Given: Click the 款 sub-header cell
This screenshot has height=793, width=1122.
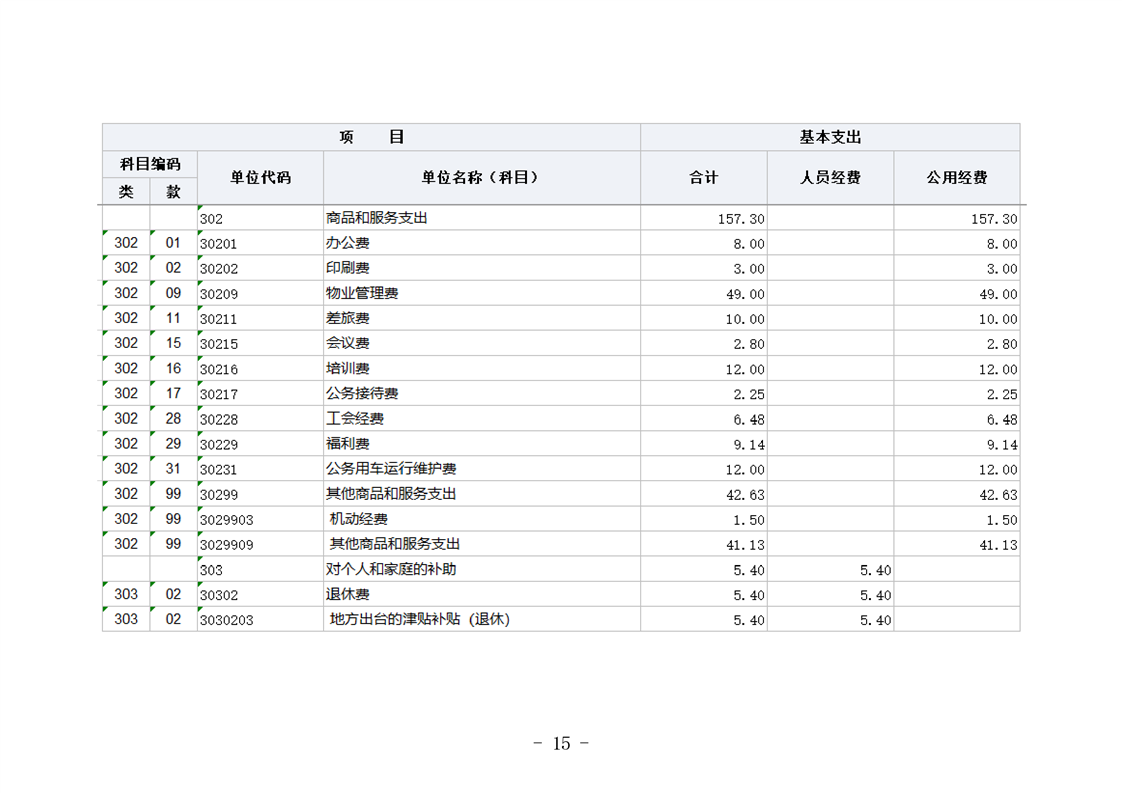Looking at the screenshot, I should [174, 191].
